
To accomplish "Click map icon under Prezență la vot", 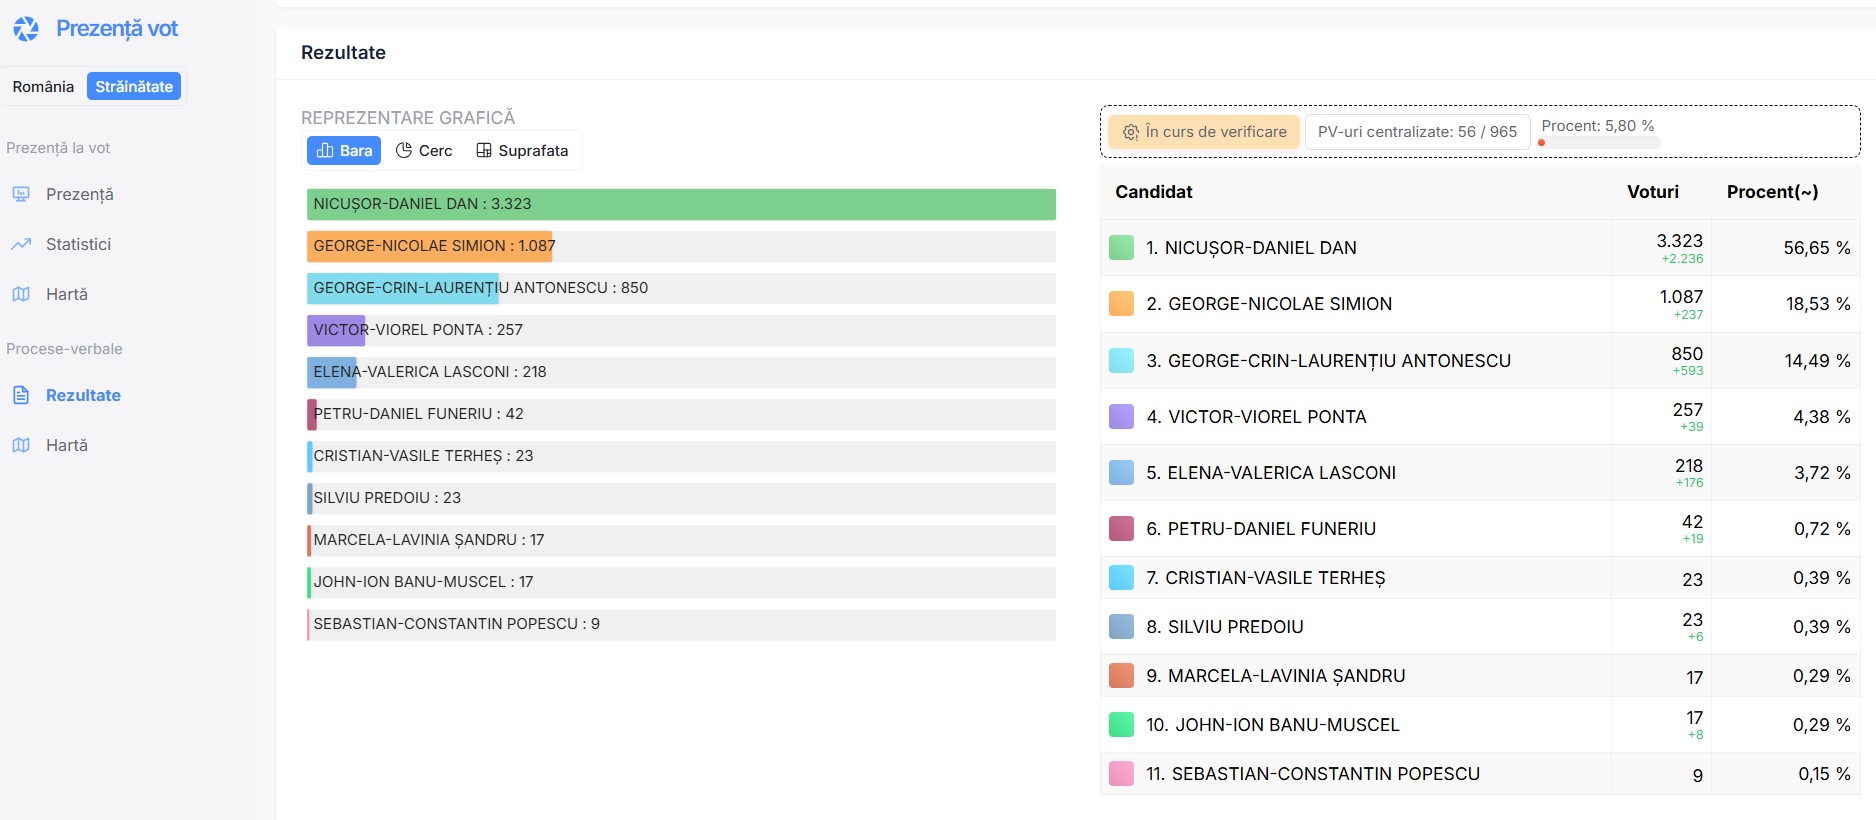I will tap(21, 294).
